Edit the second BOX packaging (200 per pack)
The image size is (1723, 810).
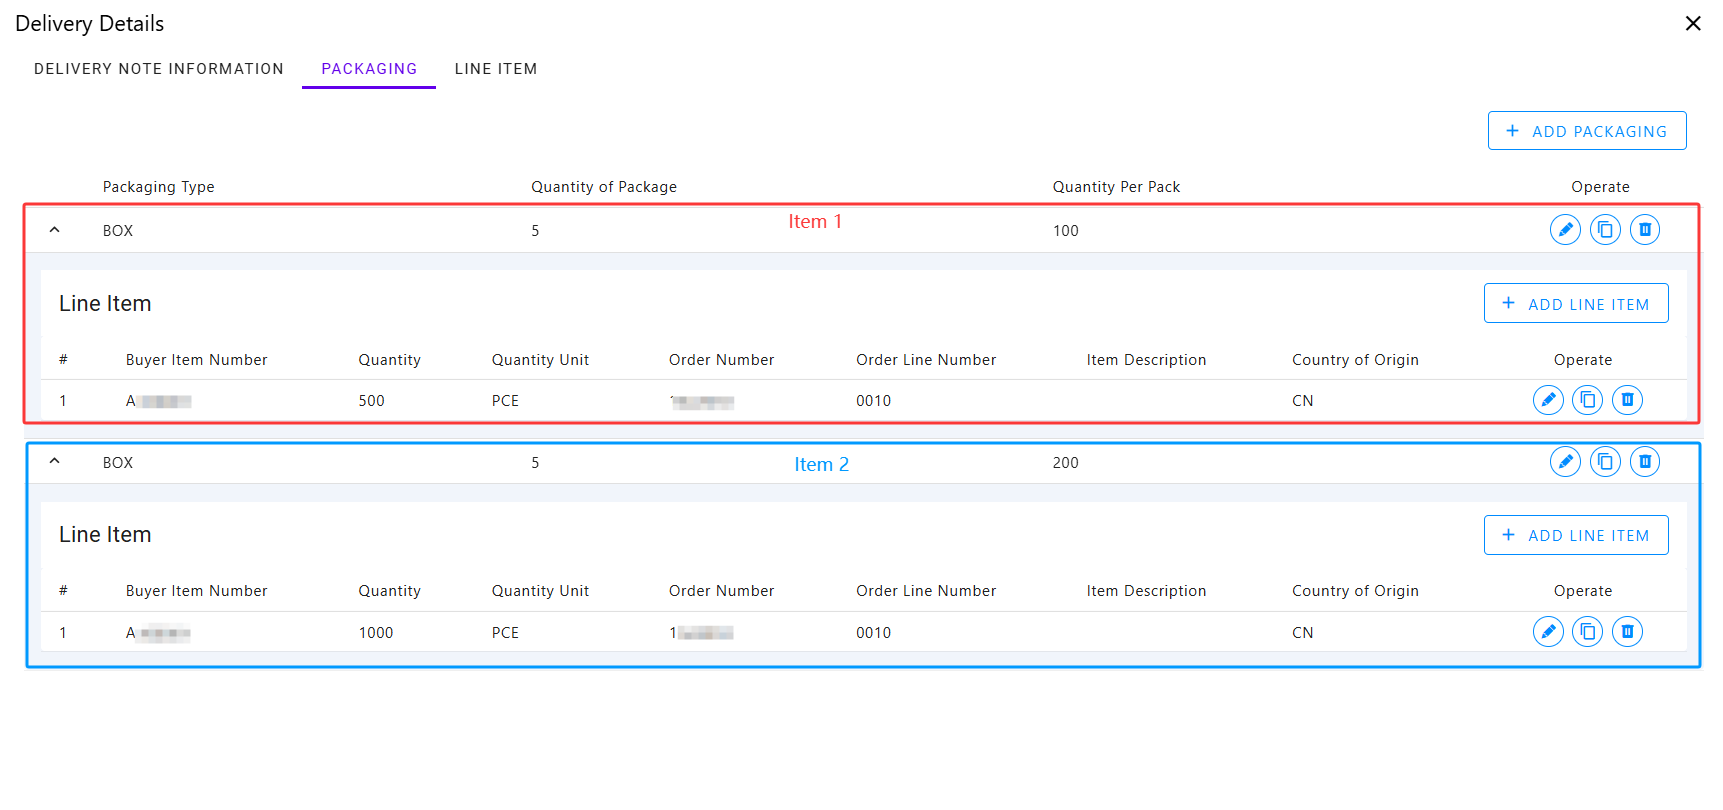point(1565,462)
